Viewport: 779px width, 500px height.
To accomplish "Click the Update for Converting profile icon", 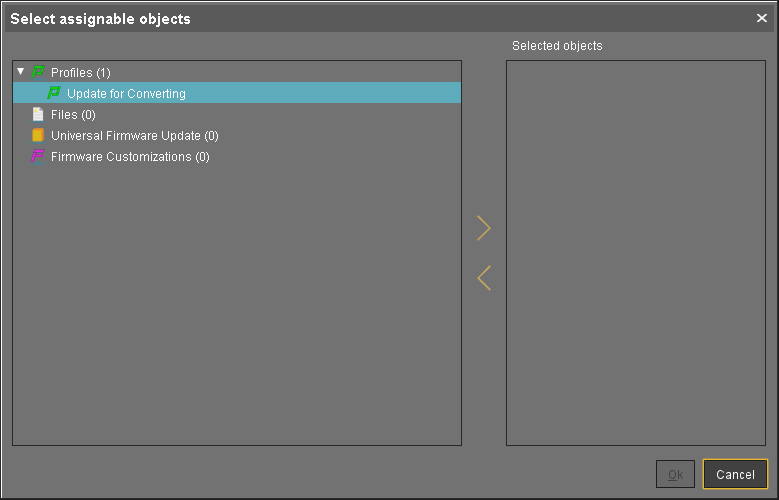I will 54,93.
